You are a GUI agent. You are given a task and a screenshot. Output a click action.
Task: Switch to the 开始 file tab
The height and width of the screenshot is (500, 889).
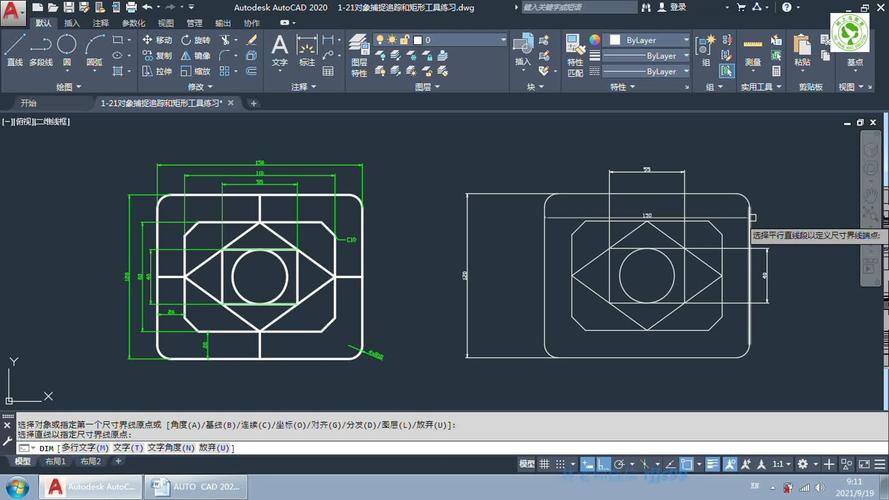(x=28, y=103)
